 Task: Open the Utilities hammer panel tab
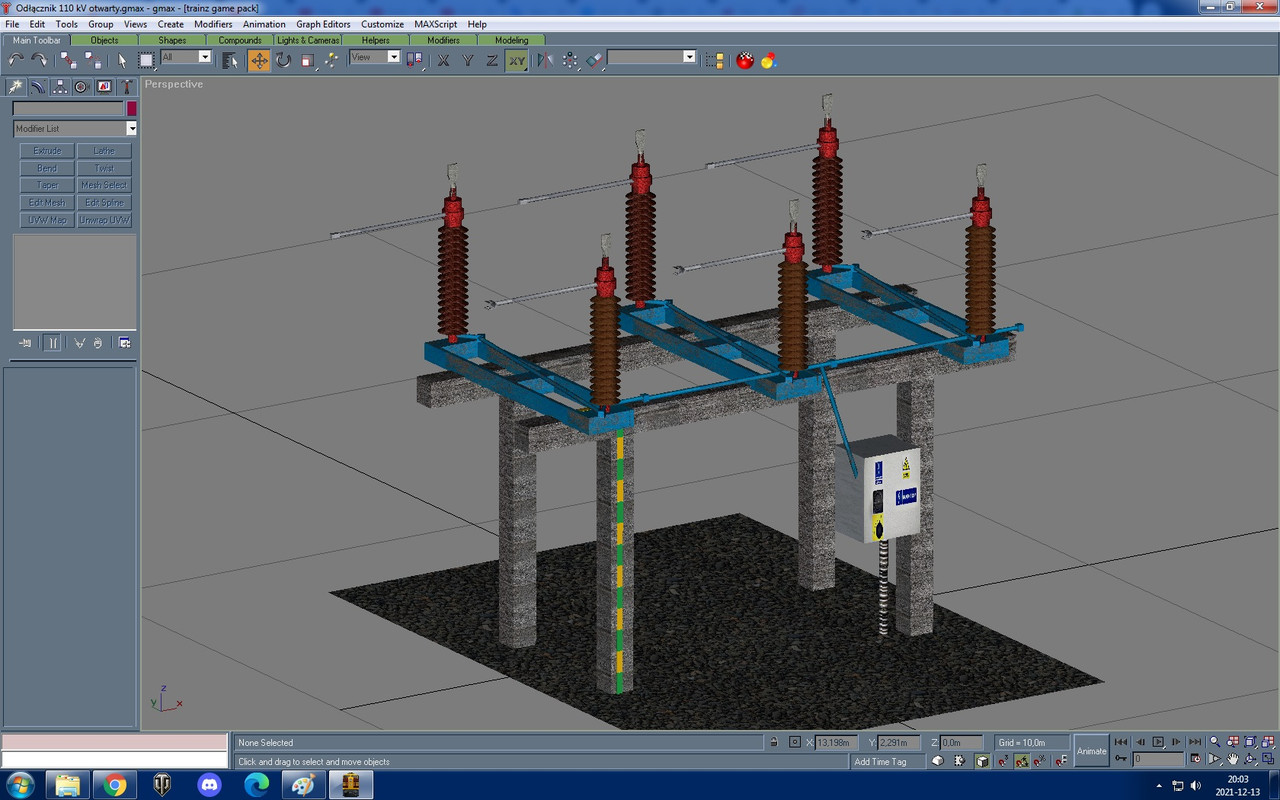point(126,87)
